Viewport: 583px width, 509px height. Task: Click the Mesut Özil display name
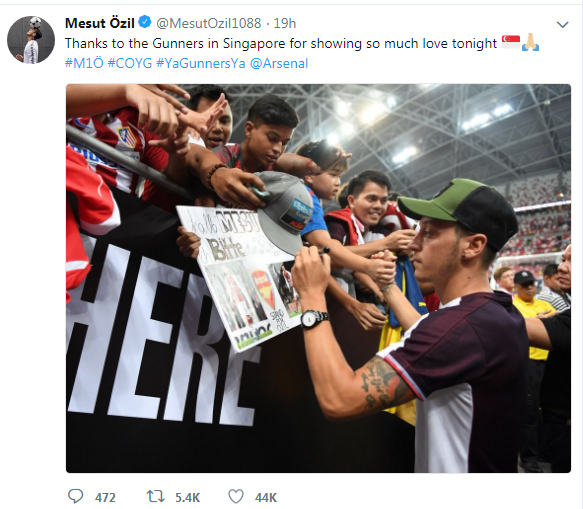[100, 23]
